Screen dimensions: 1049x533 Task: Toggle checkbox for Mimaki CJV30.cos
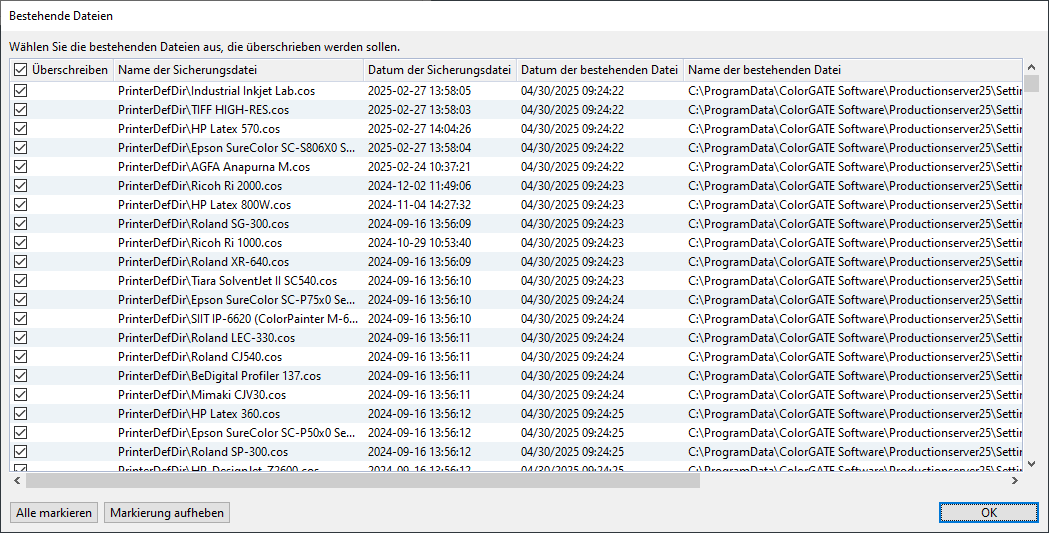[x=20, y=395]
